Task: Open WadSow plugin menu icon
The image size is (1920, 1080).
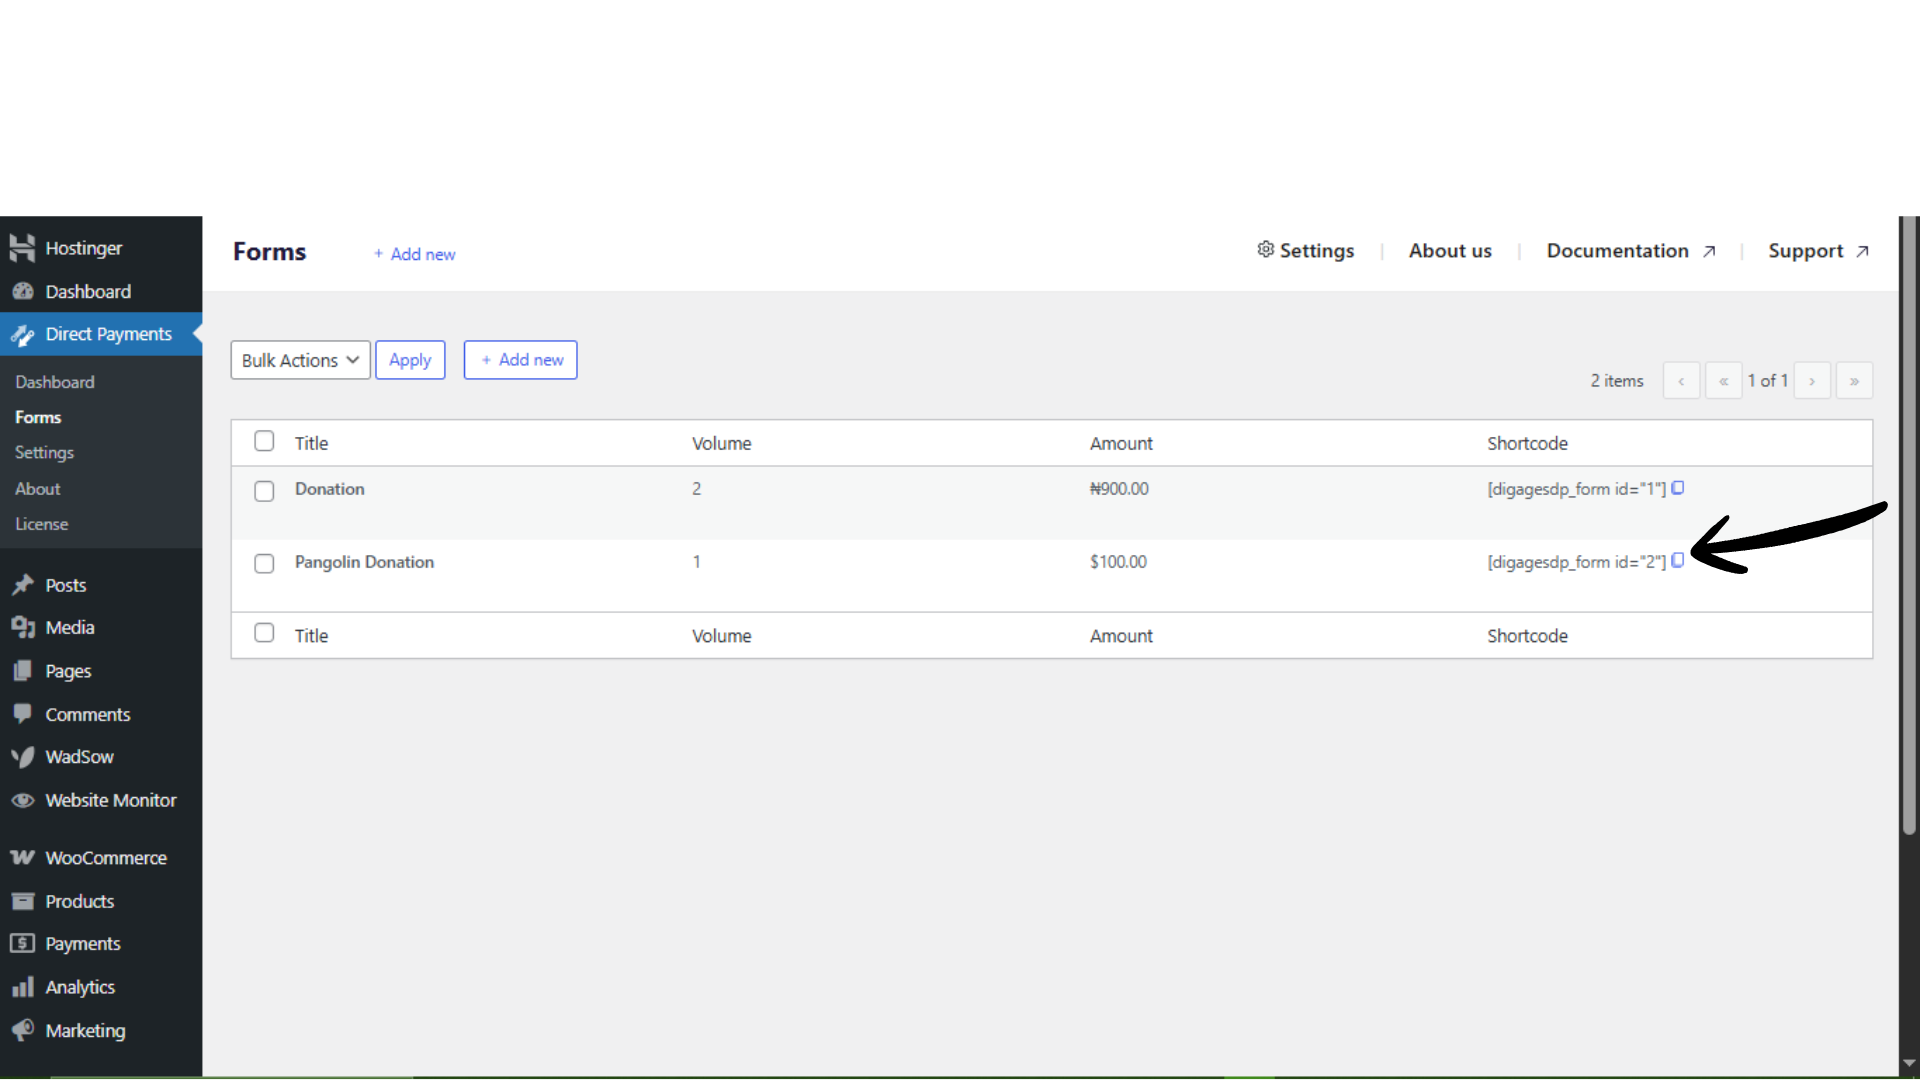Action: [x=22, y=757]
